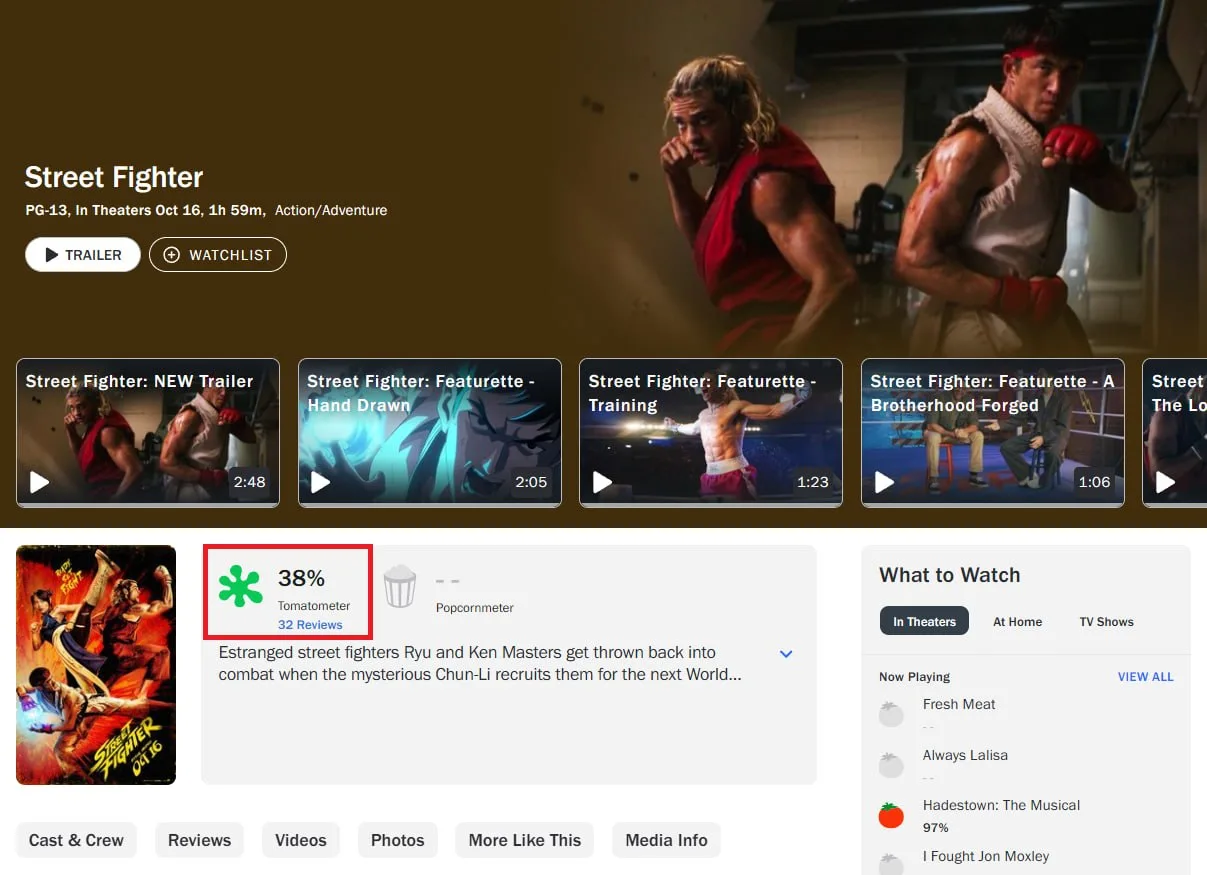This screenshot has height=875, width=1207.
Task: Click the 1:06 duration on Brotherhood Forged
Action: click(1094, 482)
